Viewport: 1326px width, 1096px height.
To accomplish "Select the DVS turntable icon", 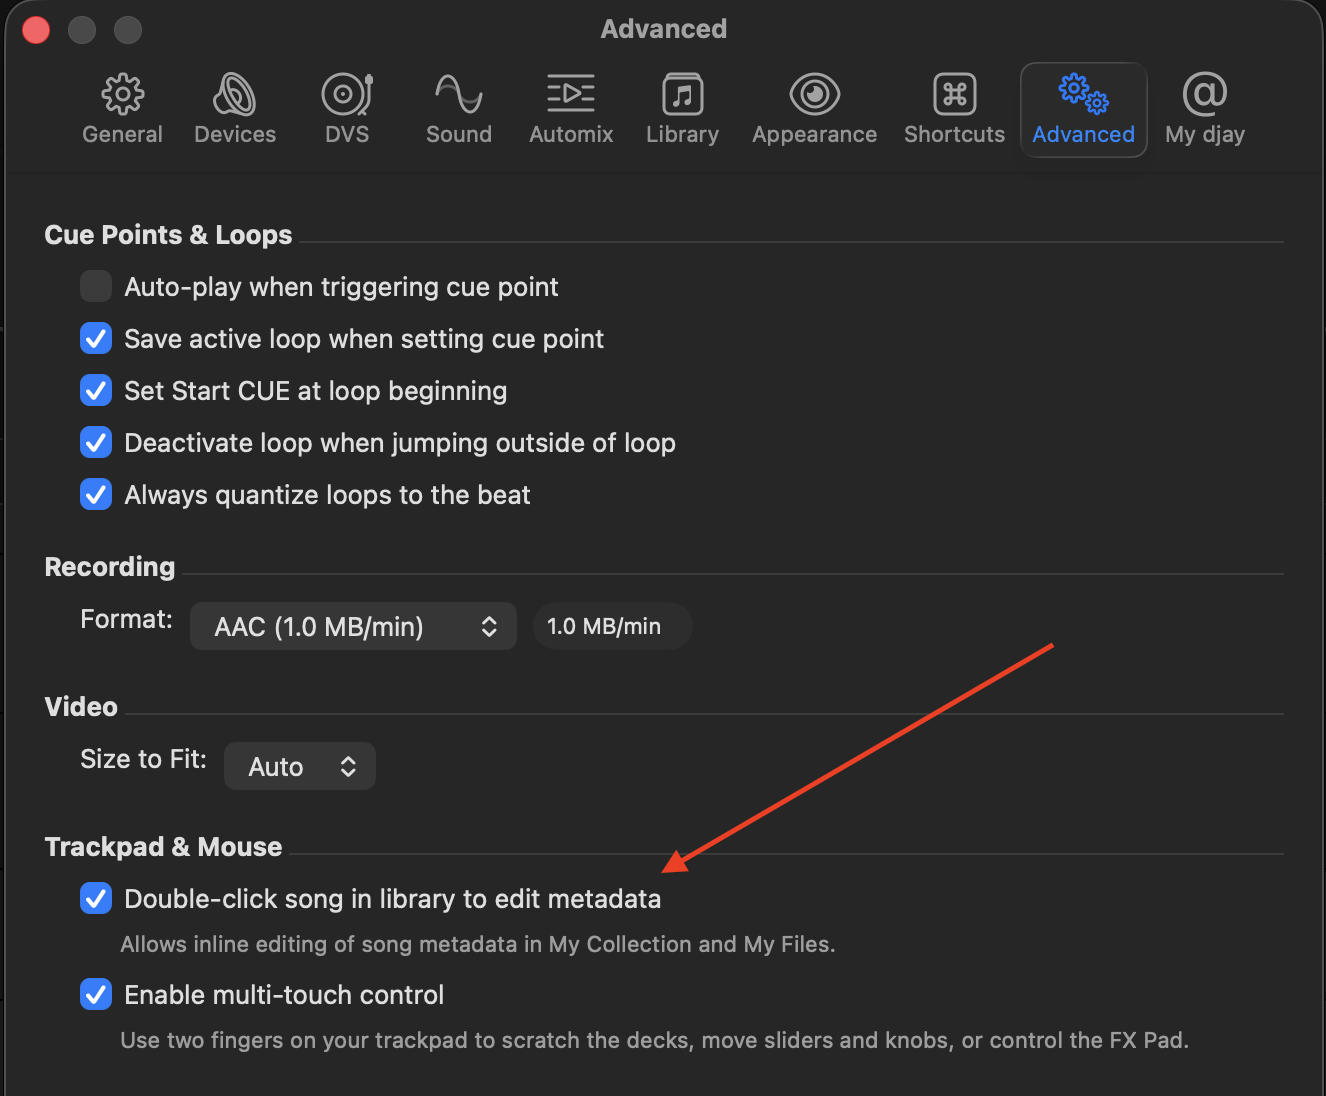I will [347, 95].
